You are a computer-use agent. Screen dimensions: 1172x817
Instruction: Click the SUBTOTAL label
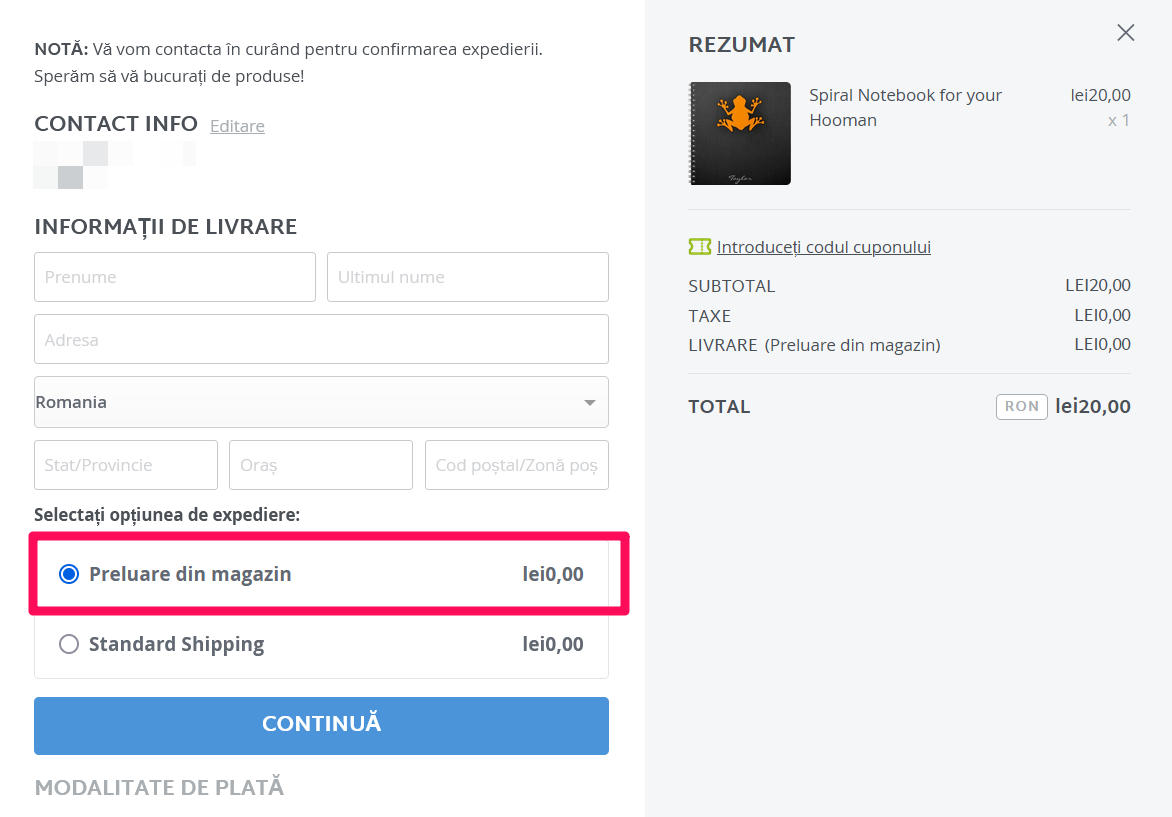pos(732,286)
